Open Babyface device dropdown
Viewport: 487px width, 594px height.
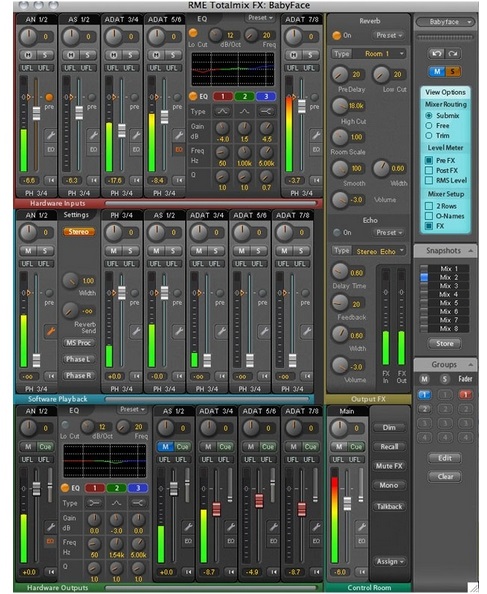(x=445, y=22)
